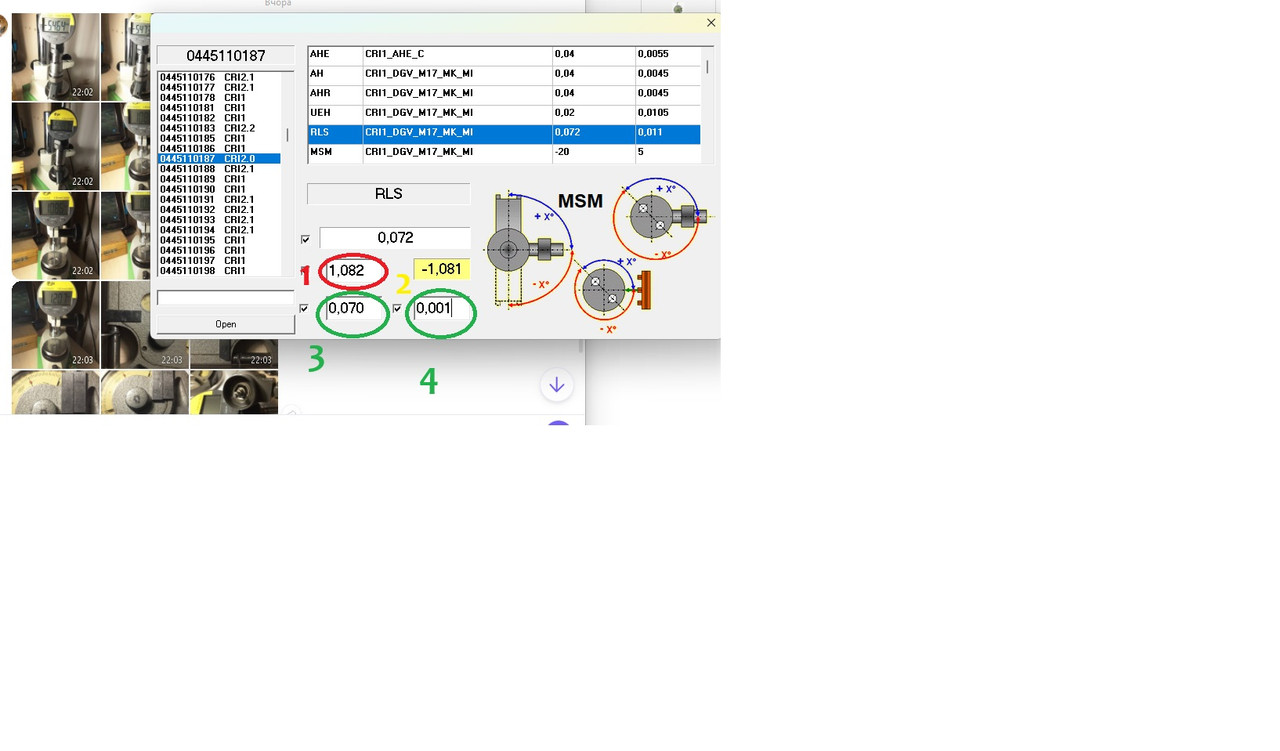The height and width of the screenshot is (751, 1280).
Task: Select the highlighted RLS parameter row
Action: coord(504,133)
